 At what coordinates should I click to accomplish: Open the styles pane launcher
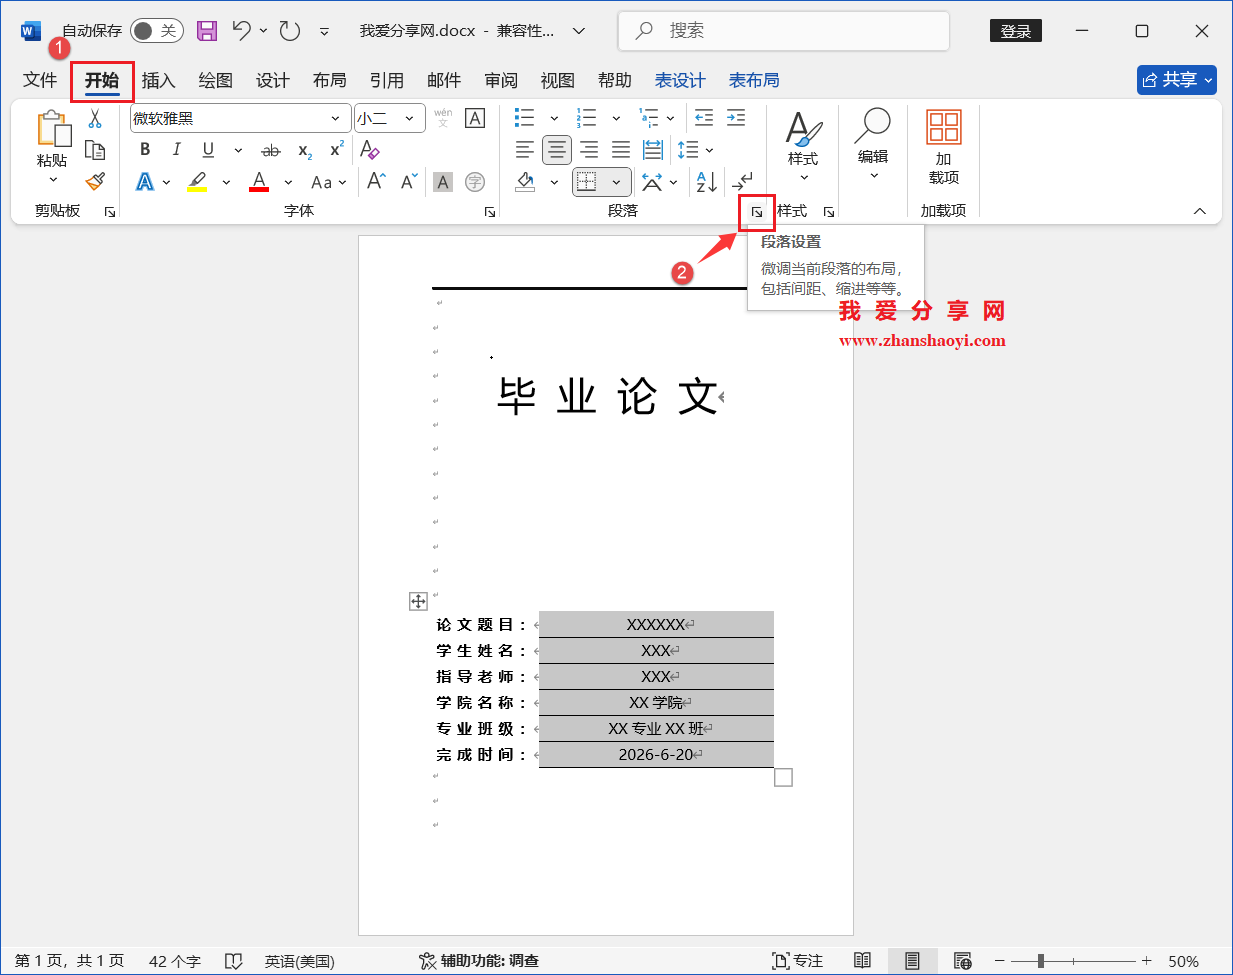pyautogui.click(x=829, y=212)
